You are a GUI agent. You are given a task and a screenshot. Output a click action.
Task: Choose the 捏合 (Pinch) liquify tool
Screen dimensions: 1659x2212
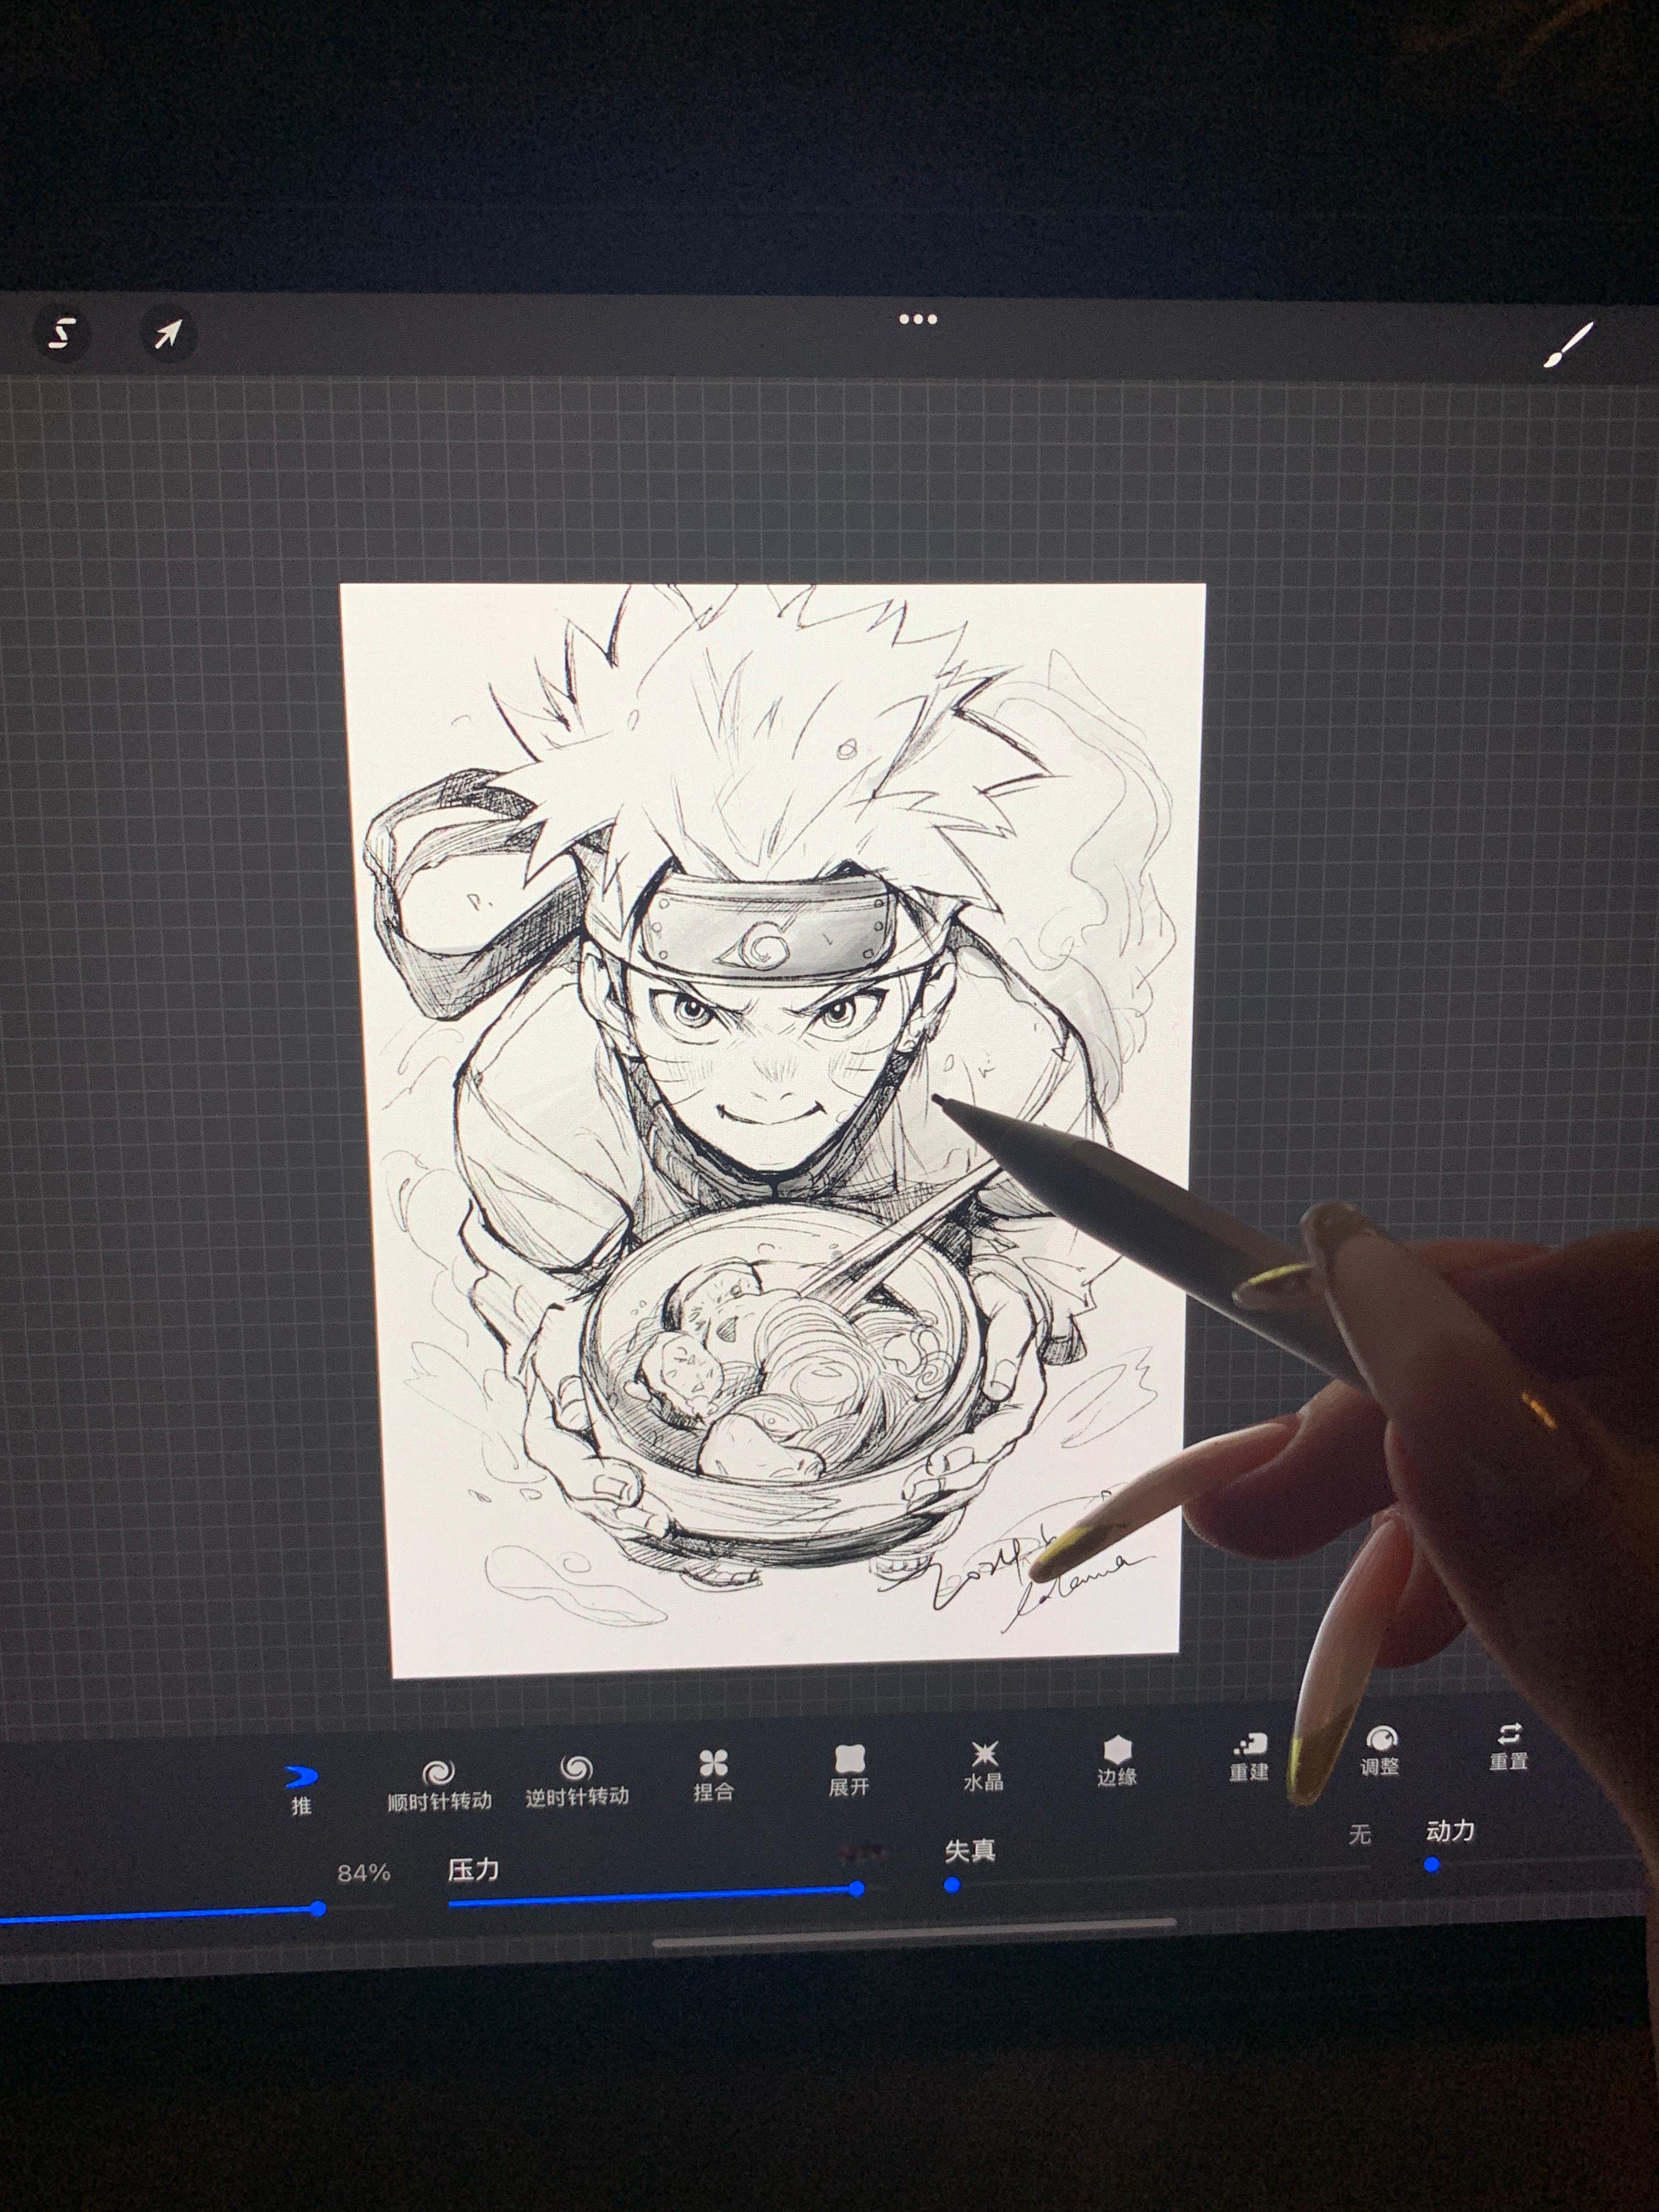coord(713,1776)
